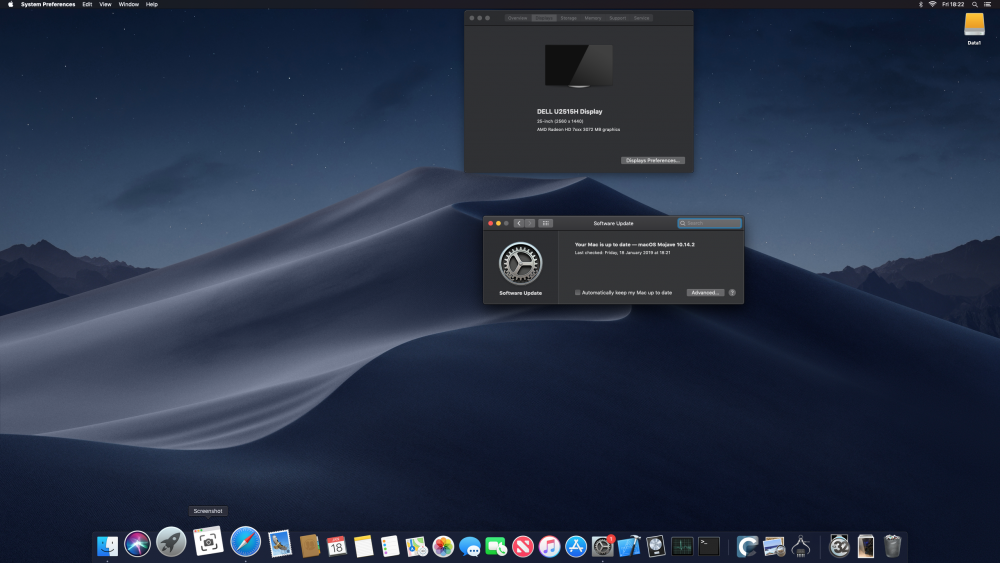The width and height of the screenshot is (1000, 563).
Task: Open iTunes from the Dock
Action: (x=549, y=546)
